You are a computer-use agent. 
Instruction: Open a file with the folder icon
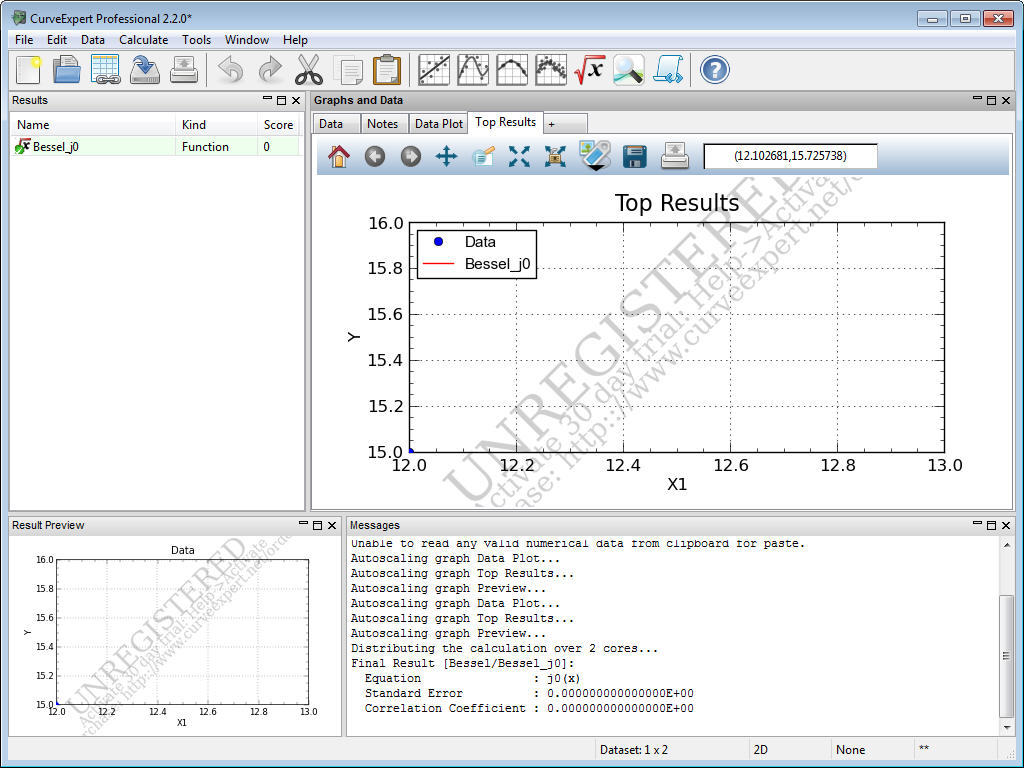pos(66,70)
